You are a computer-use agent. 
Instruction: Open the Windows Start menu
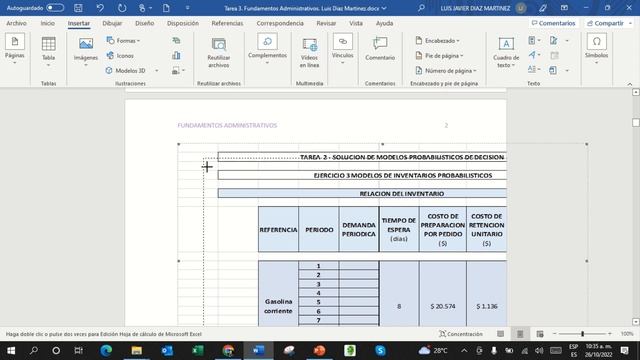point(11,351)
